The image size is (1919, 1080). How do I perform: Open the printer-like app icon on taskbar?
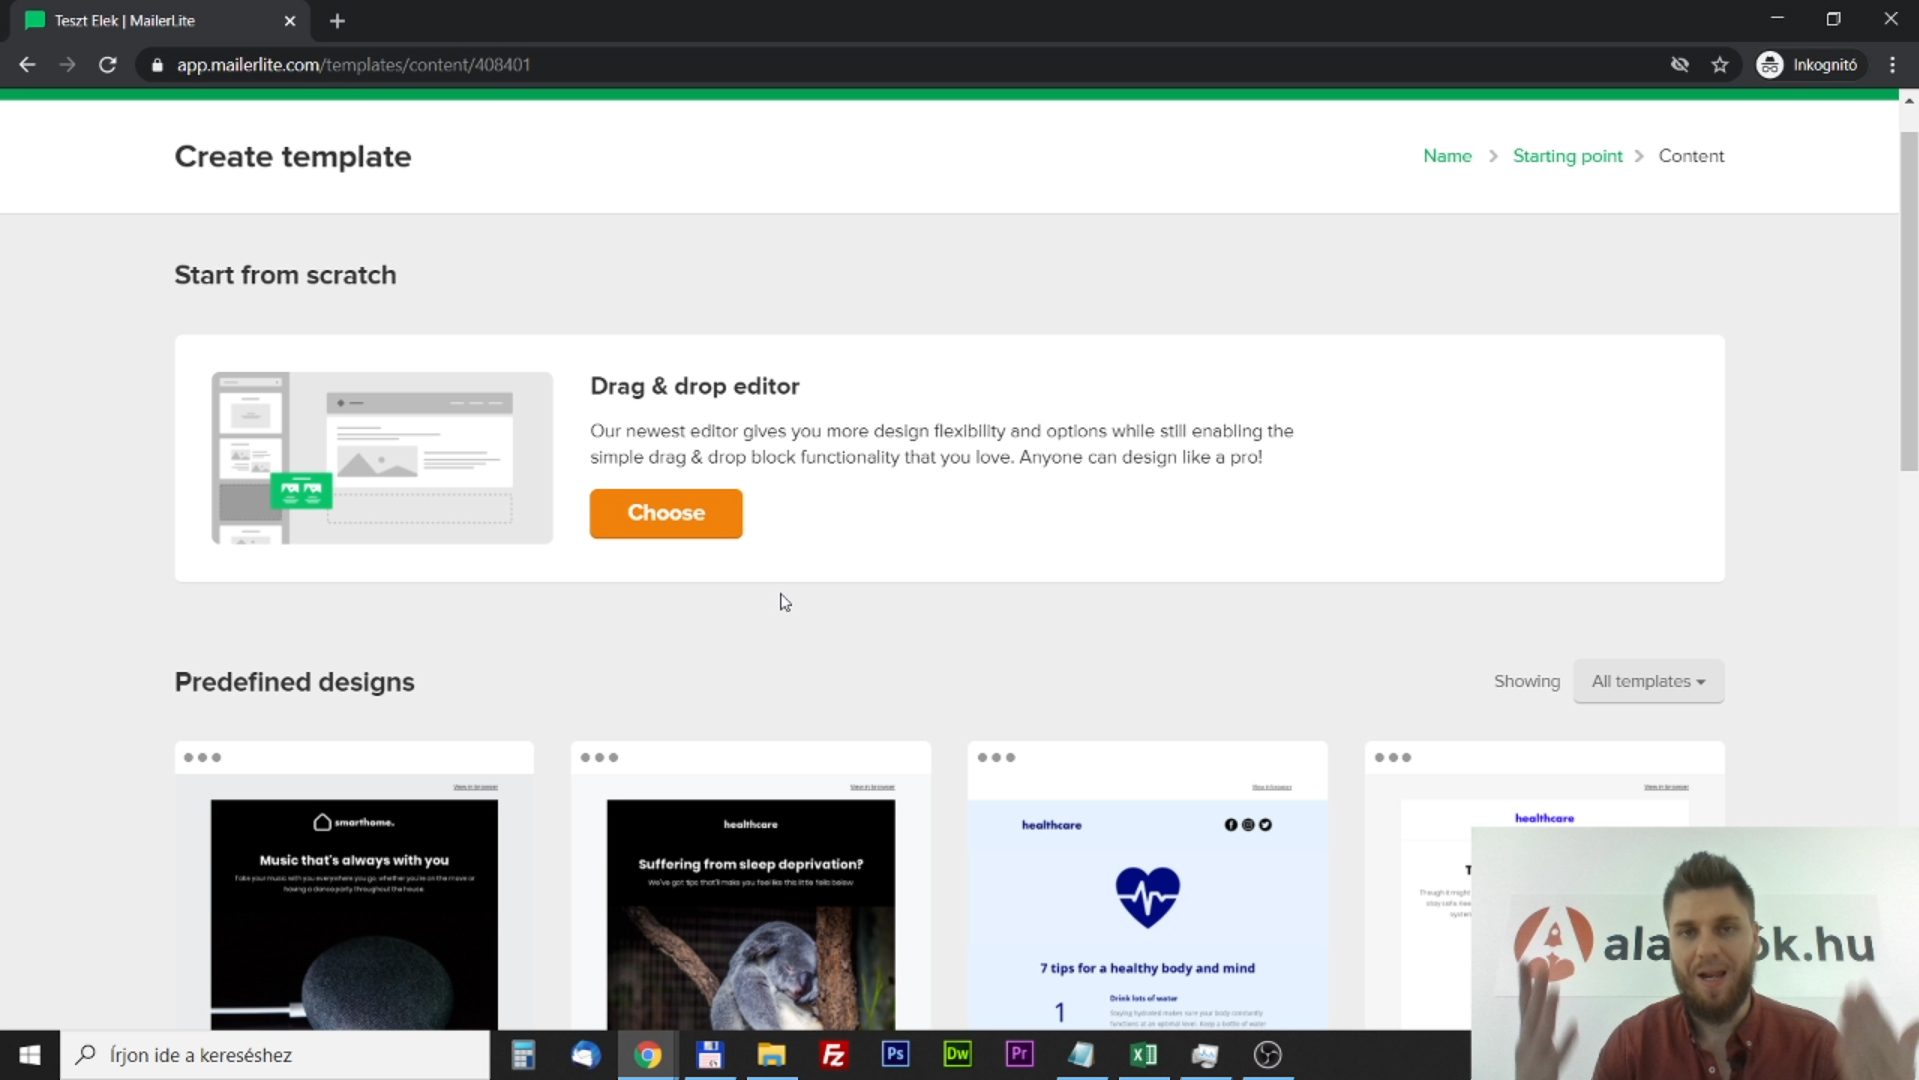click(1205, 1055)
